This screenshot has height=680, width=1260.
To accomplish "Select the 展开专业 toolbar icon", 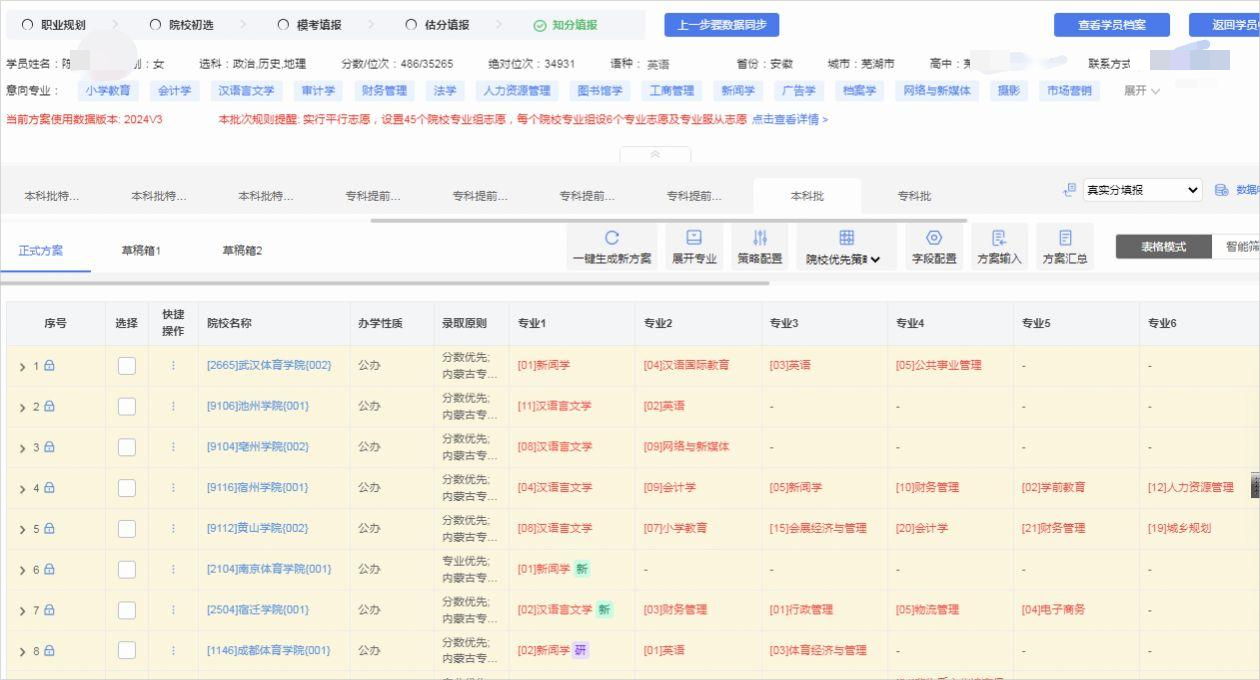I will coord(693,237).
